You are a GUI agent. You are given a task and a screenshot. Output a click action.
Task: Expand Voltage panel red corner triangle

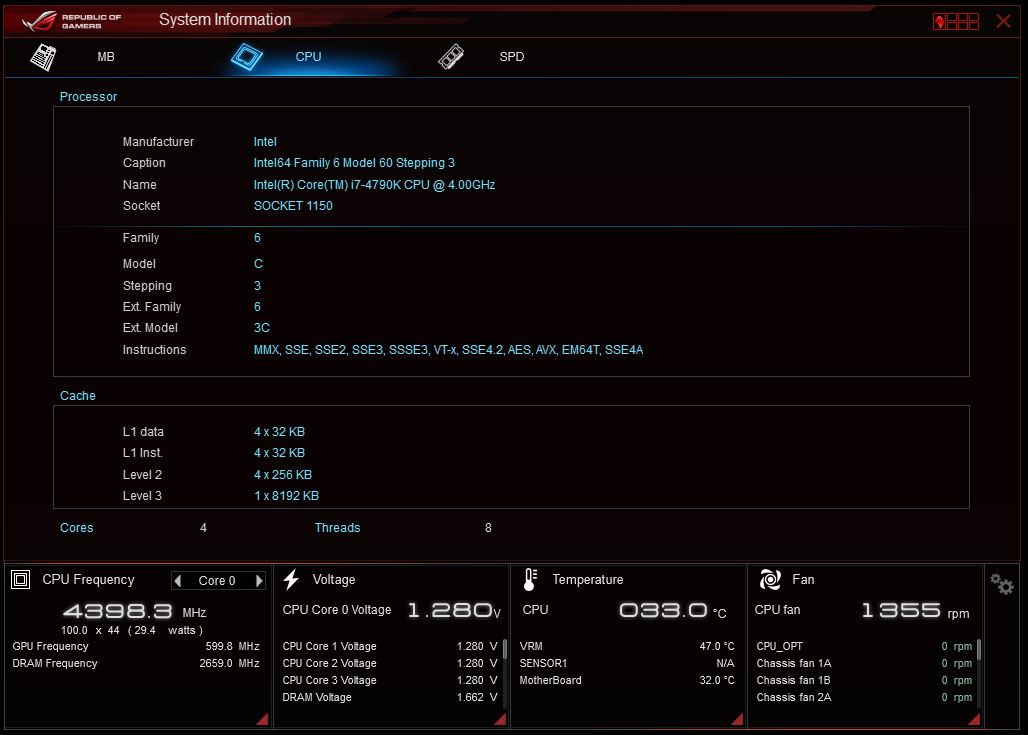pyautogui.click(x=500, y=719)
